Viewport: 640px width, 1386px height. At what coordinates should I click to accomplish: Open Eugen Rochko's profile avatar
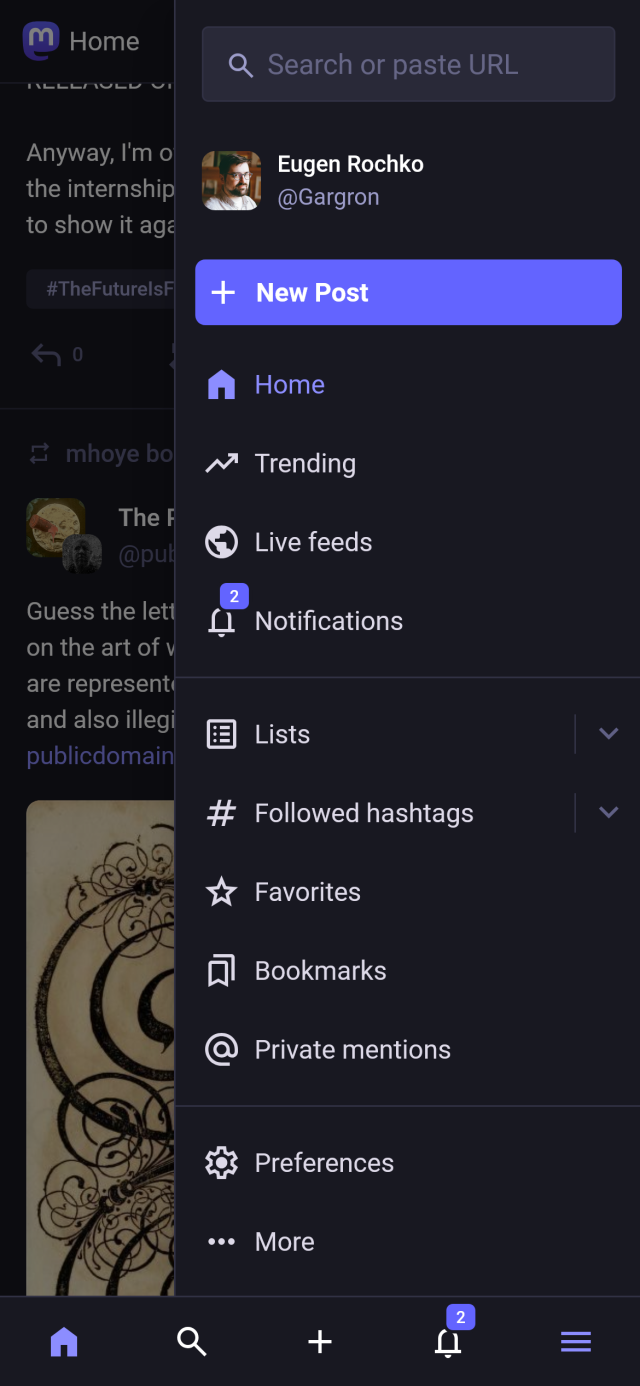[232, 181]
